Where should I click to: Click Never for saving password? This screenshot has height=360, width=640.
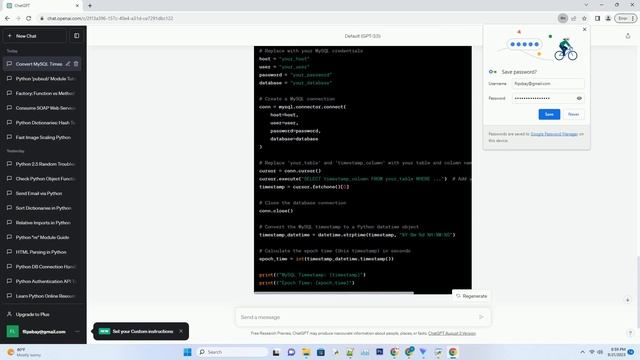pos(573,114)
